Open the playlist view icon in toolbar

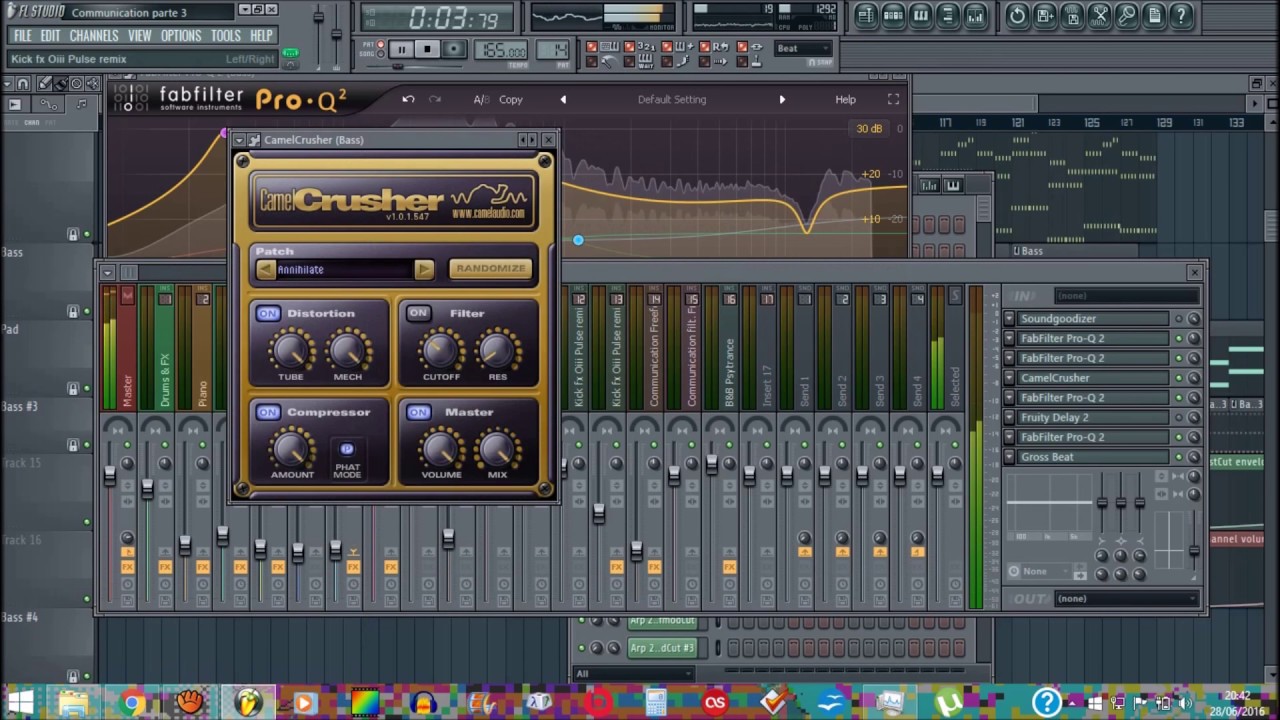[x=866, y=15]
